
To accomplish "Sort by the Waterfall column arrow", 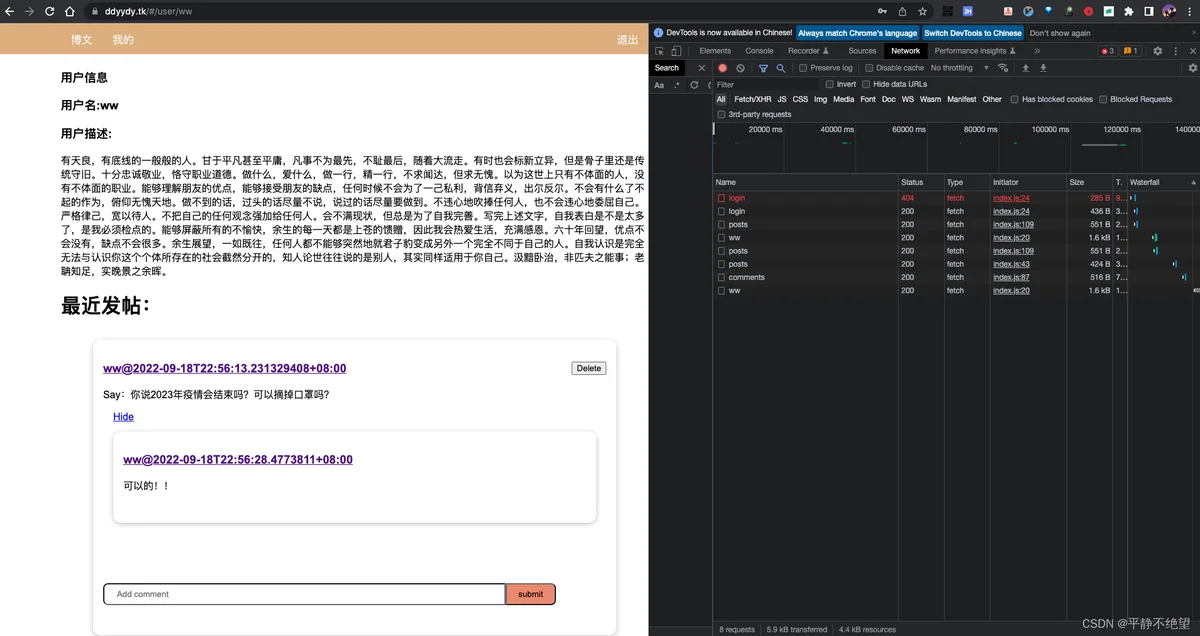I will click(1193, 183).
